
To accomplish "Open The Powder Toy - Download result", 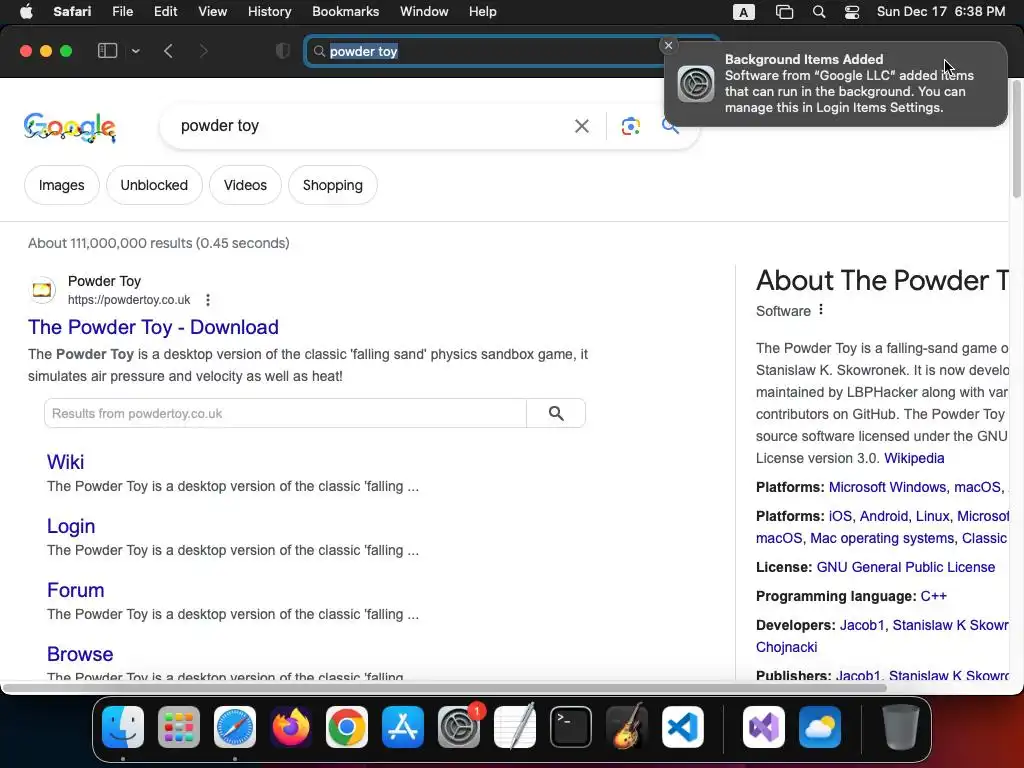I will [153, 327].
